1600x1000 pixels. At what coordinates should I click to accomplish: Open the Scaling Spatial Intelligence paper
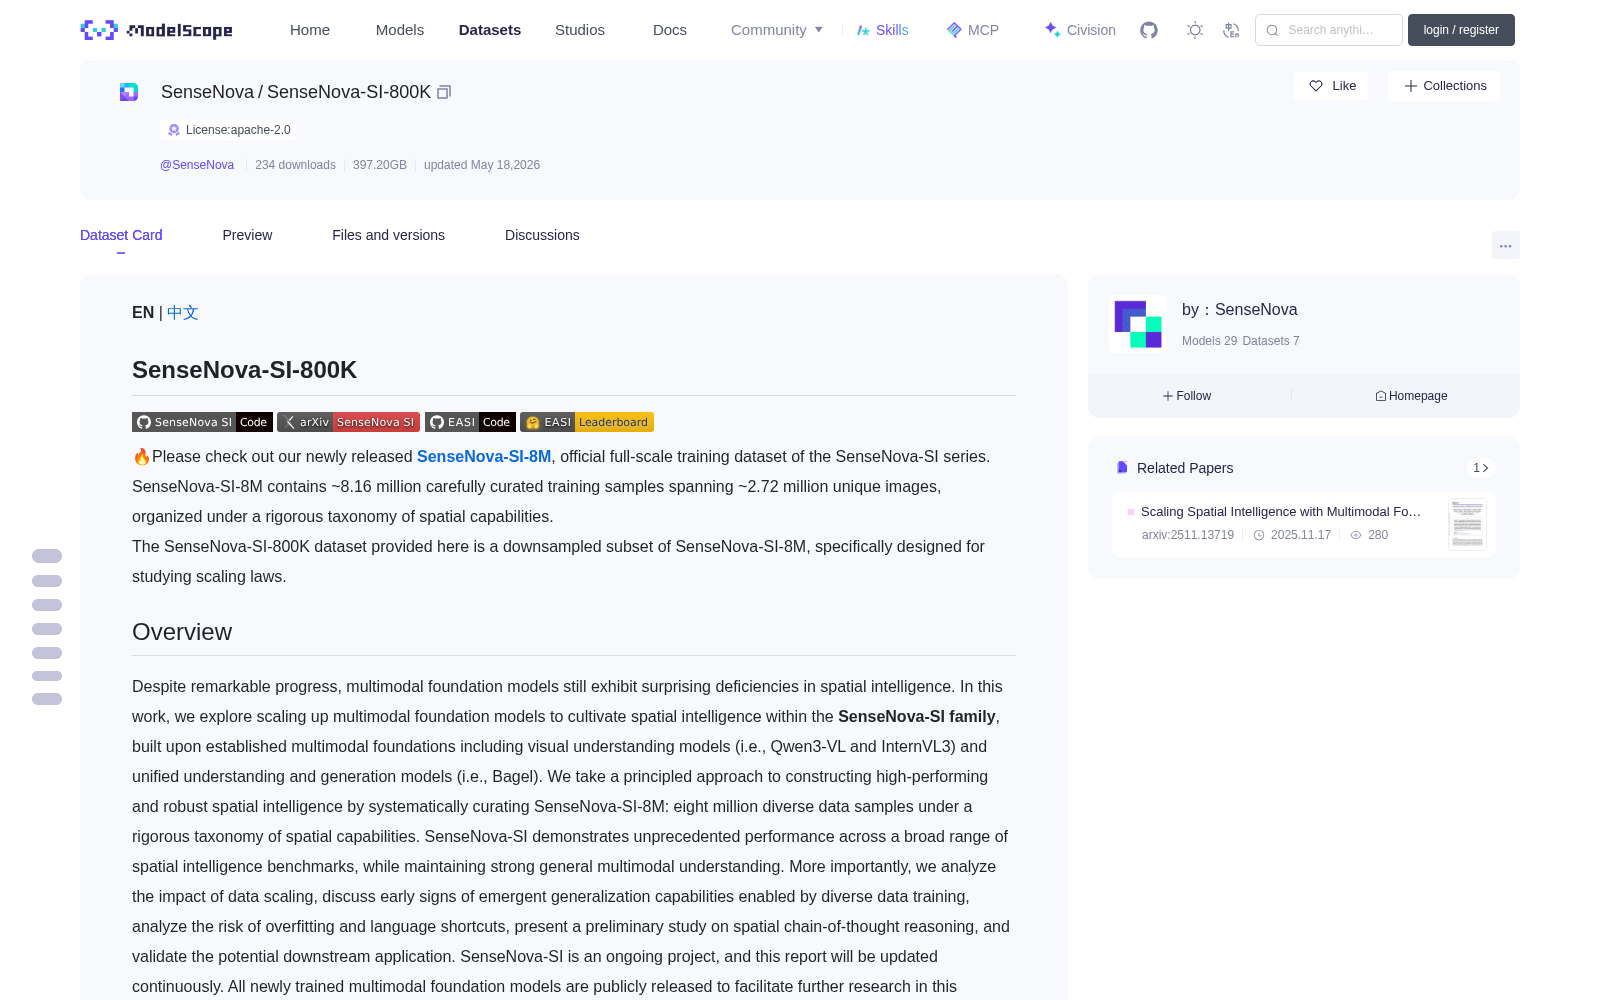[x=1281, y=512]
